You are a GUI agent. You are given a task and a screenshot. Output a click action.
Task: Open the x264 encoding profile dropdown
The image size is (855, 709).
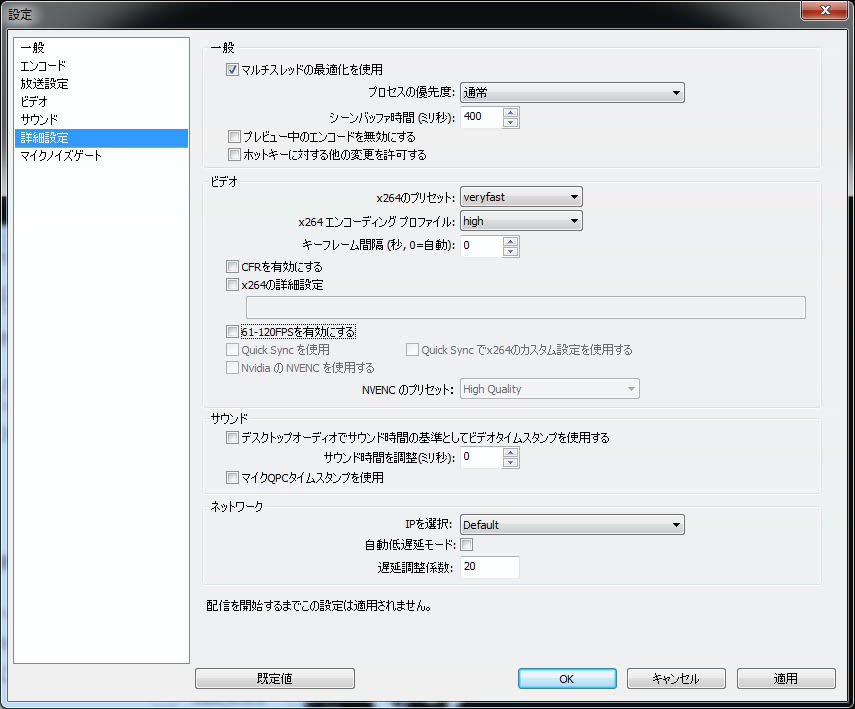coord(521,221)
